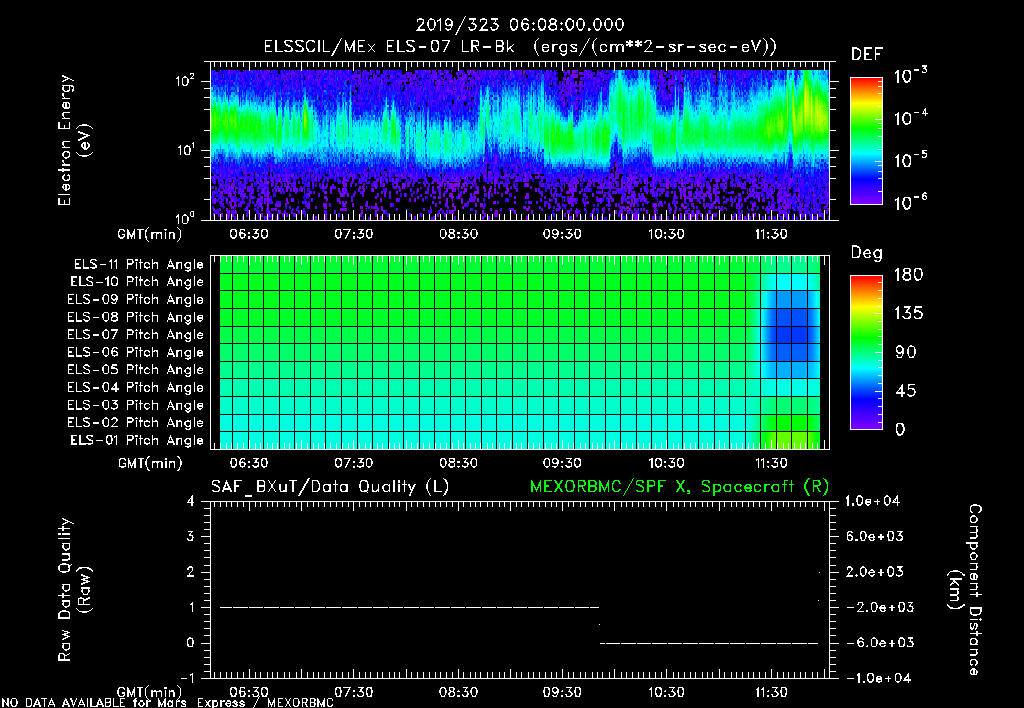1024x708 pixels.
Task: Click the ELSSCIL/MEx ELS-07 LR-Bk plot title
Action: (520, 47)
